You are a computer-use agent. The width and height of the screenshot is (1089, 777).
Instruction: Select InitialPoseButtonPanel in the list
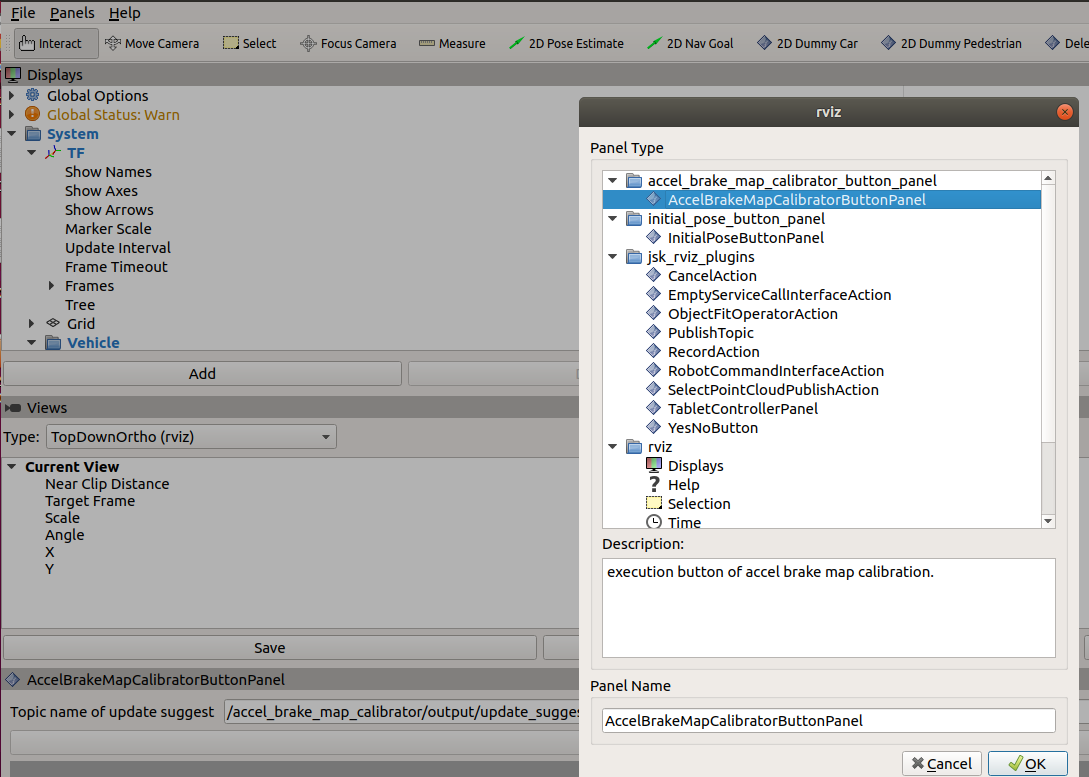(746, 238)
